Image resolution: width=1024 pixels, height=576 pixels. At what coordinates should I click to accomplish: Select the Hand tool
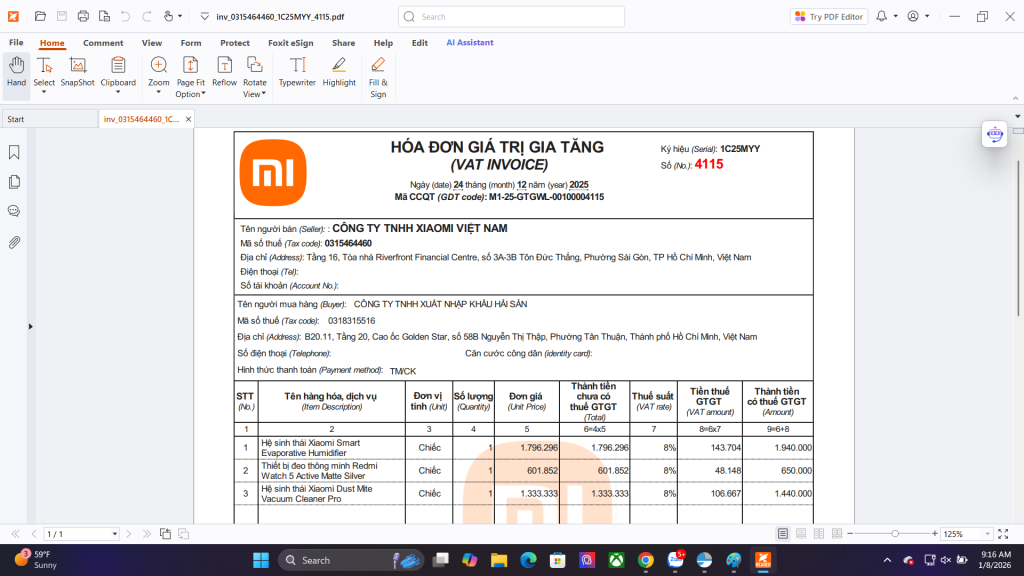17,72
